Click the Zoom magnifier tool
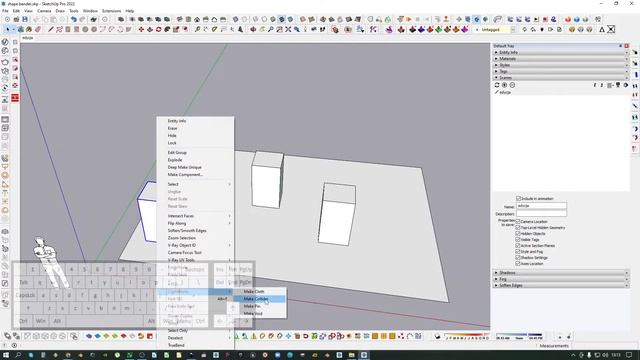 click(271, 29)
